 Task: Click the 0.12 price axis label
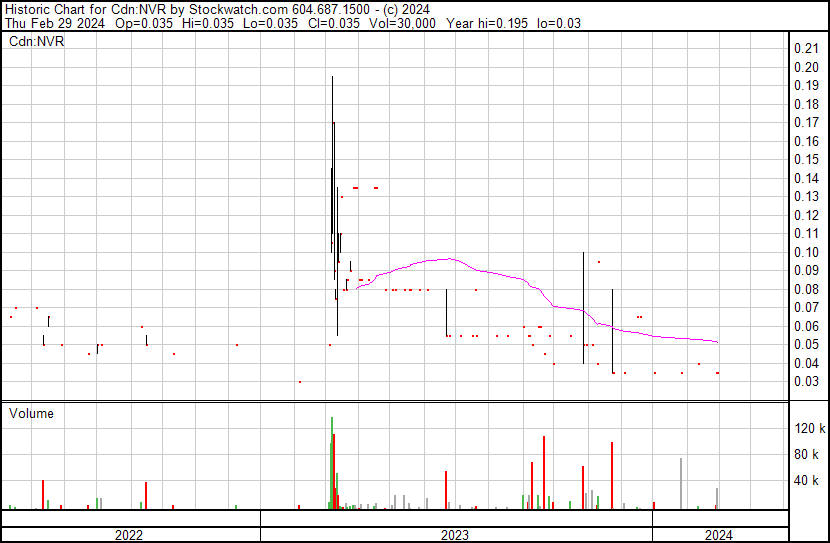click(806, 215)
